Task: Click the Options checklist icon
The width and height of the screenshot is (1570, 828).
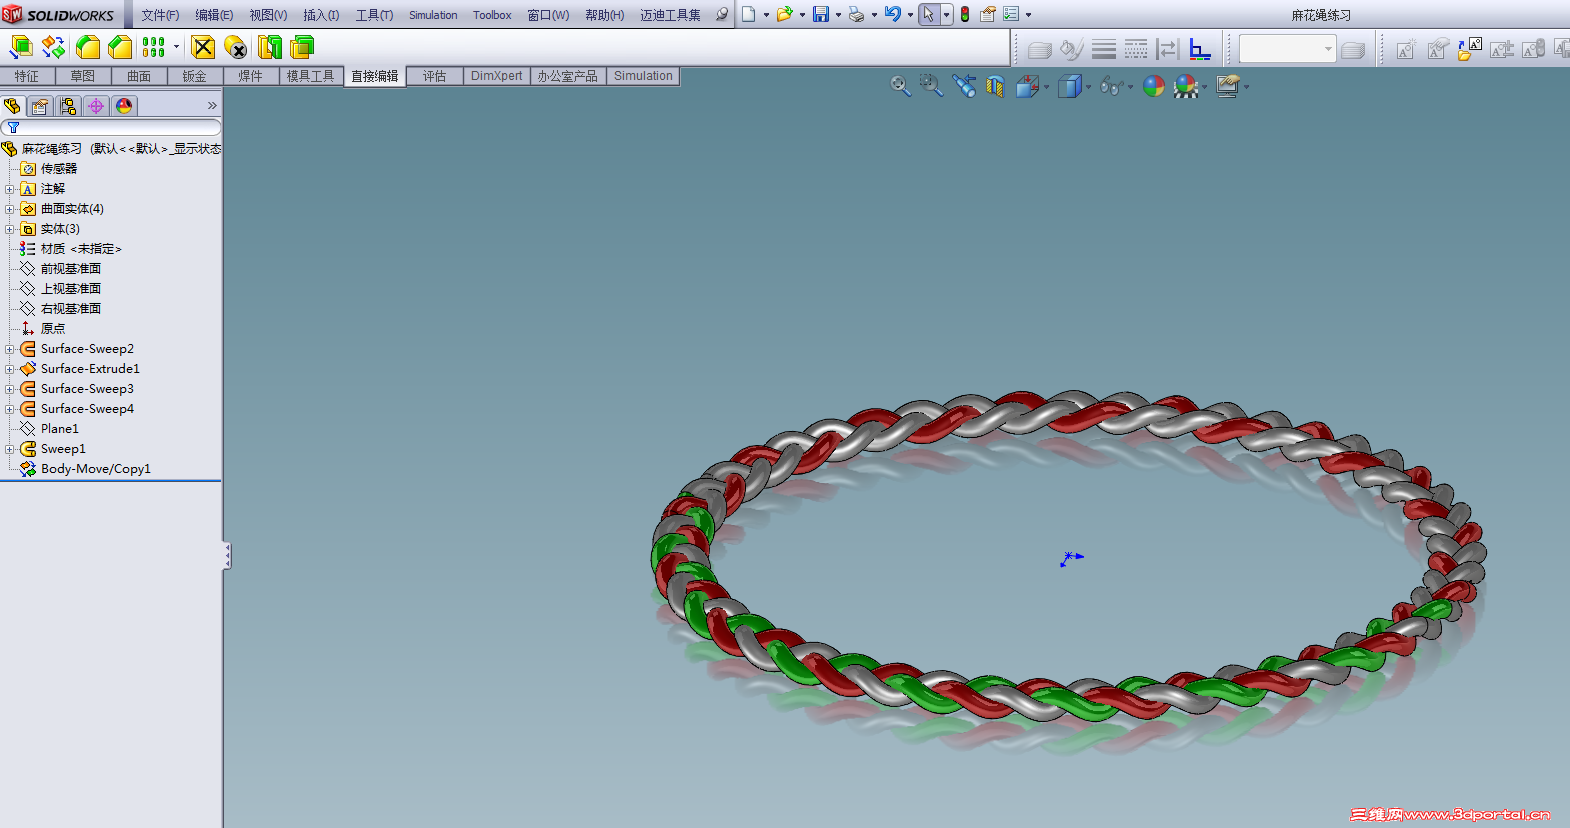Action: point(1011,14)
